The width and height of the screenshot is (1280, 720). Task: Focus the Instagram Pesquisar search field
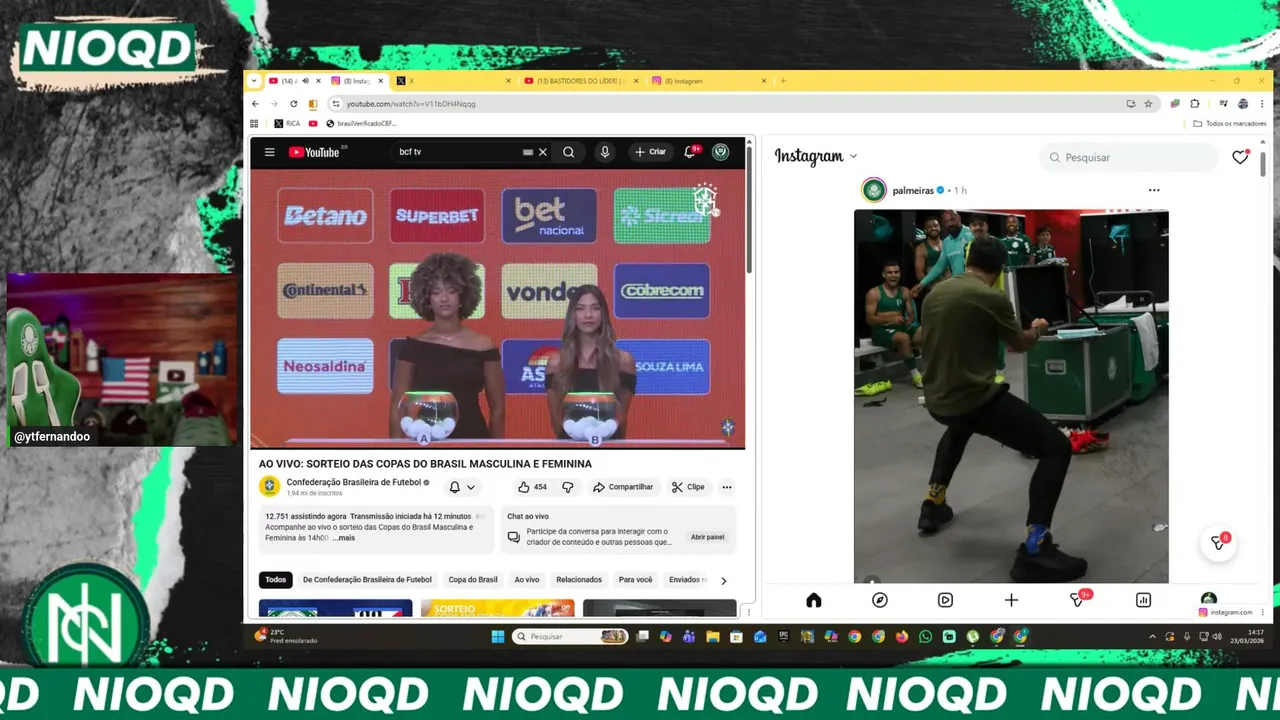(x=1130, y=157)
